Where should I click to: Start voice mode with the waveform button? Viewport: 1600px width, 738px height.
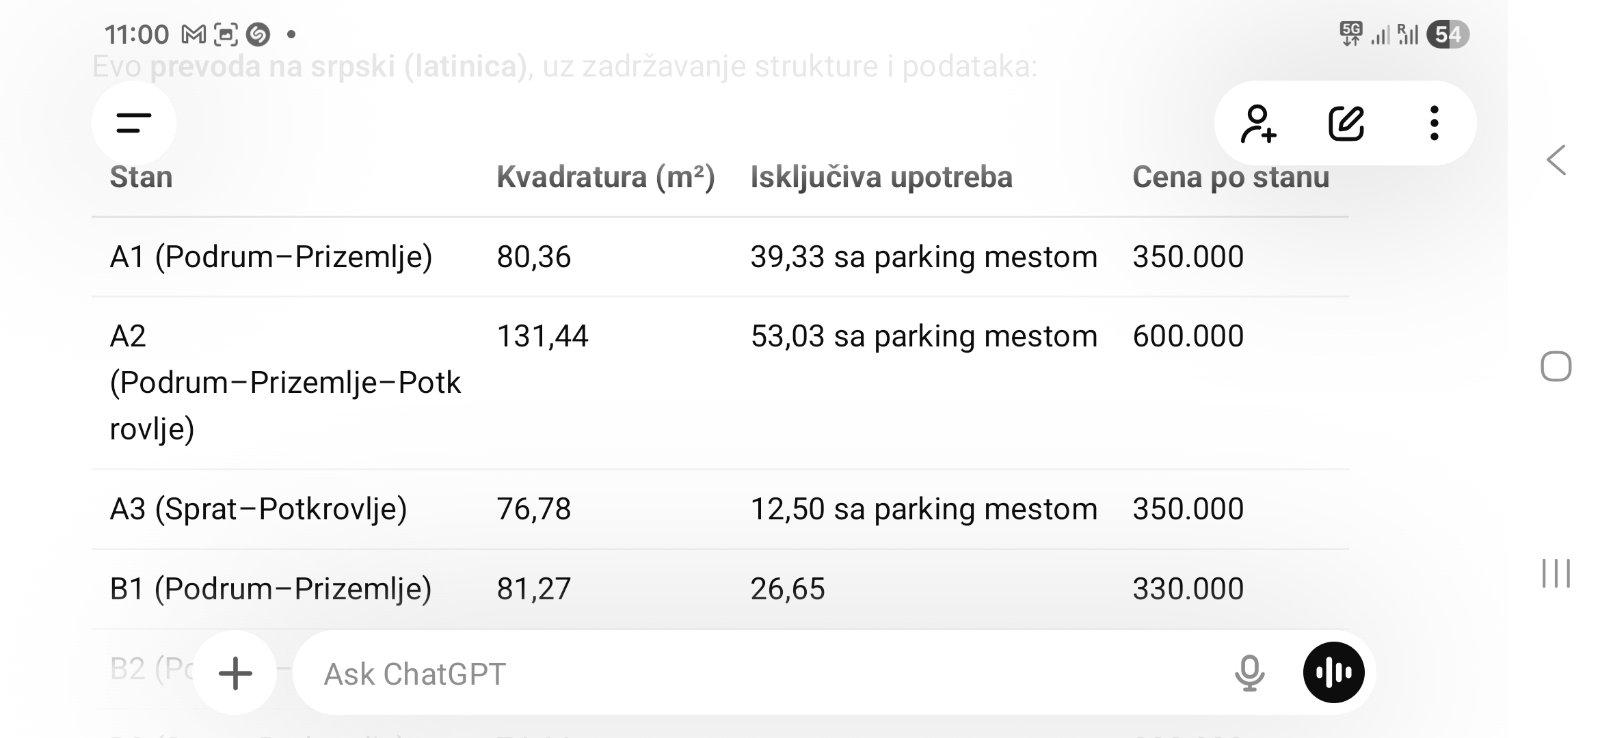click(1334, 672)
